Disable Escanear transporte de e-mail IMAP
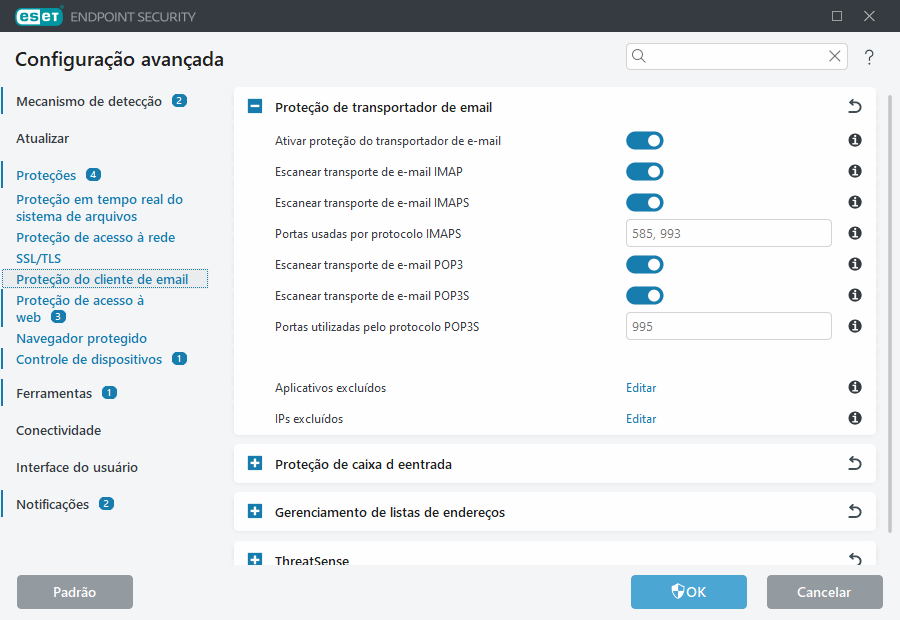900x620 pixels. [x=645, y=171]
